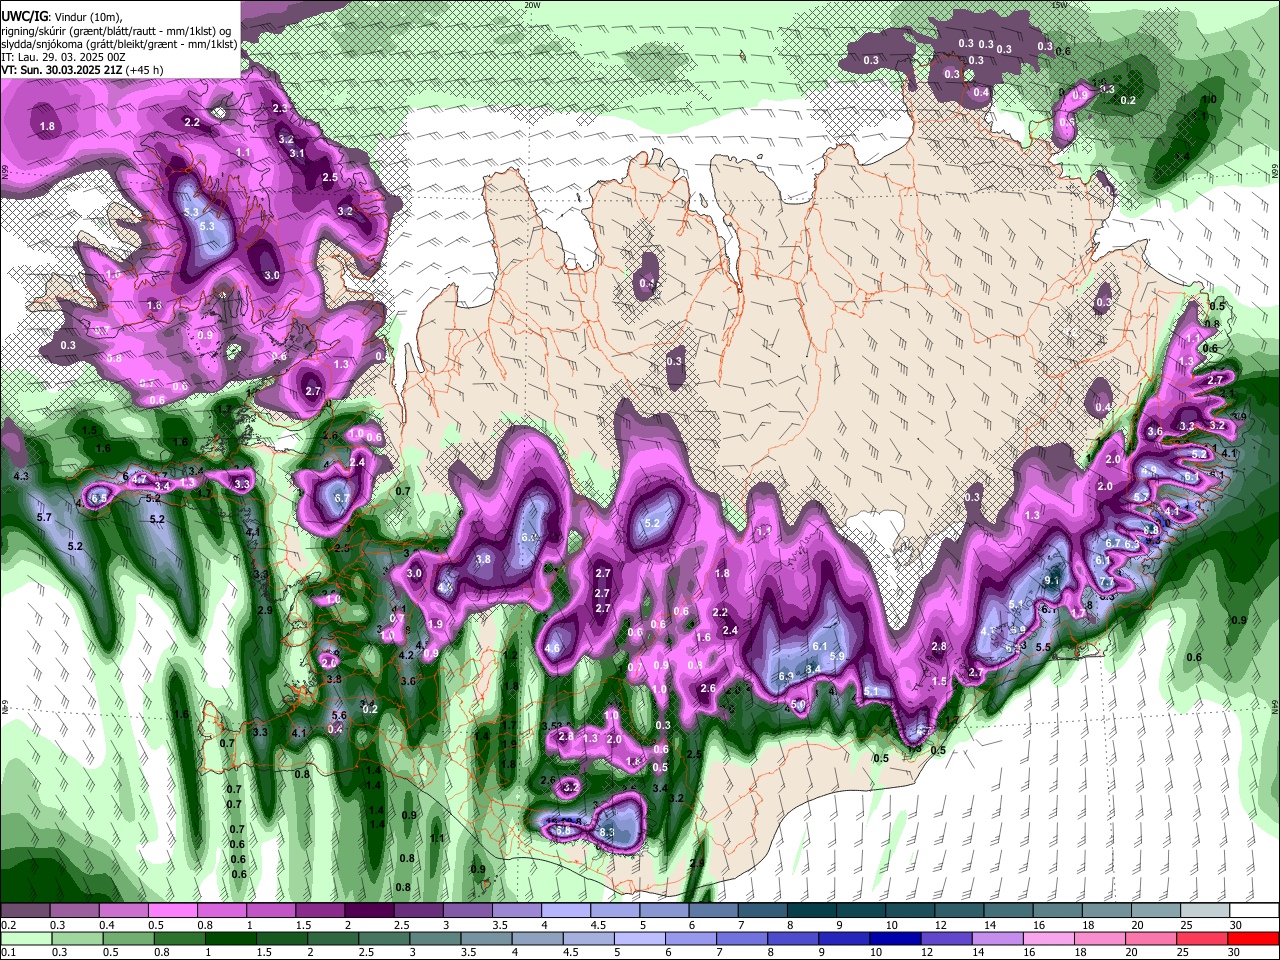The image size is (1280, 960).
Task: Click the red swatch ending the lower legend row
Action: coord(1253,938)
